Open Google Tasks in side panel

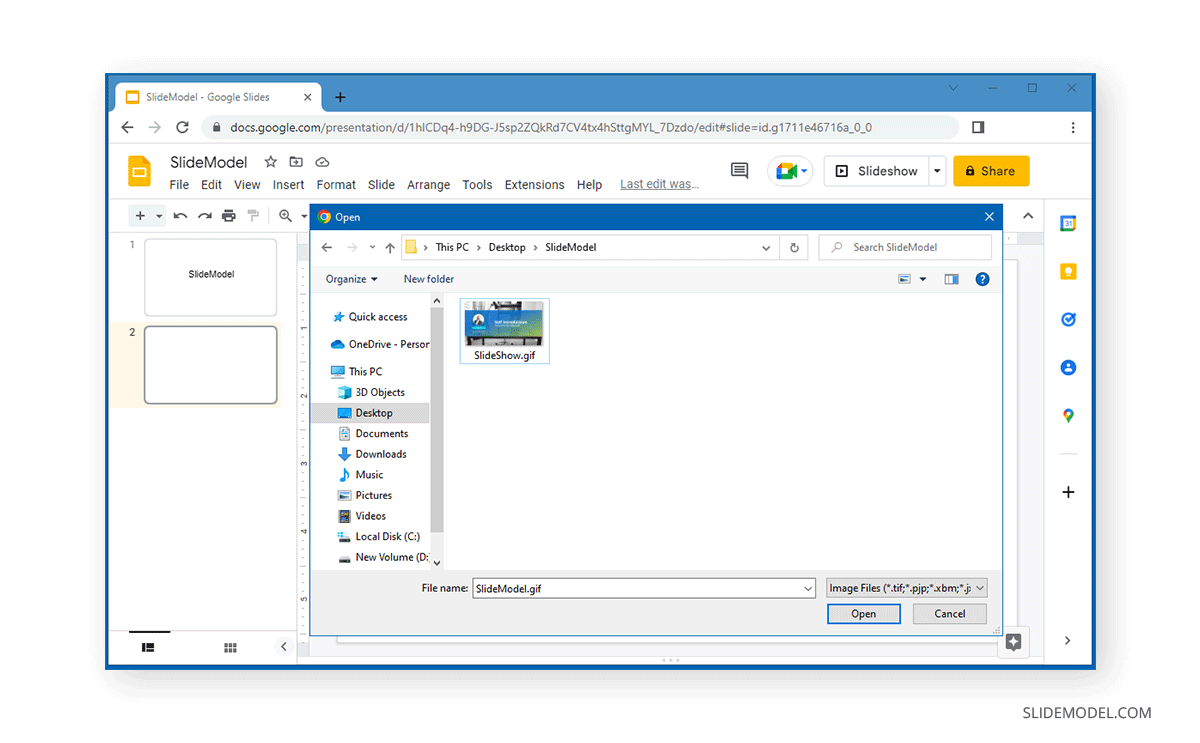click(1068, 319)
